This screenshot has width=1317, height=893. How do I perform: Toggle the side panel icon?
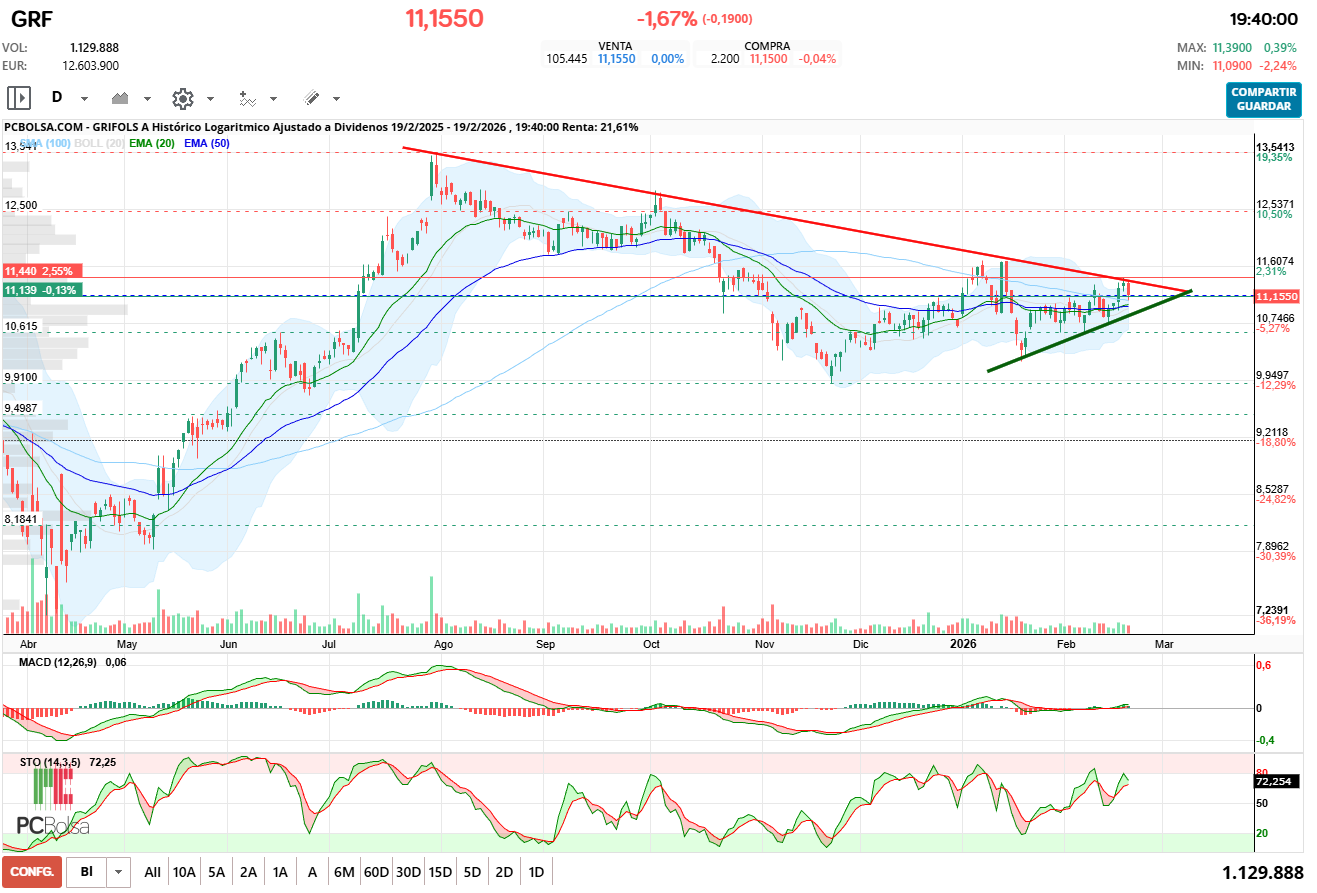click(x=19, y=98)
